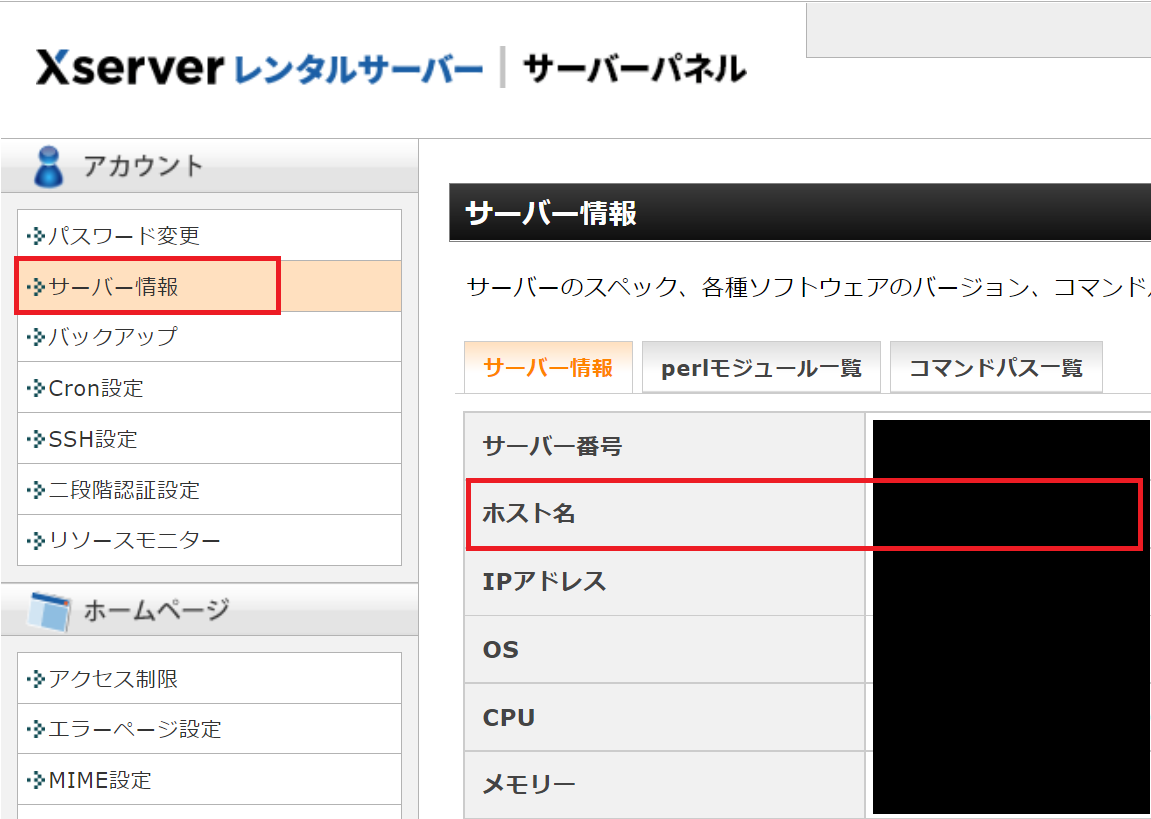
Task: Click the ホスト名 row label
Action: pyautogui.click(x=529, y=514)
